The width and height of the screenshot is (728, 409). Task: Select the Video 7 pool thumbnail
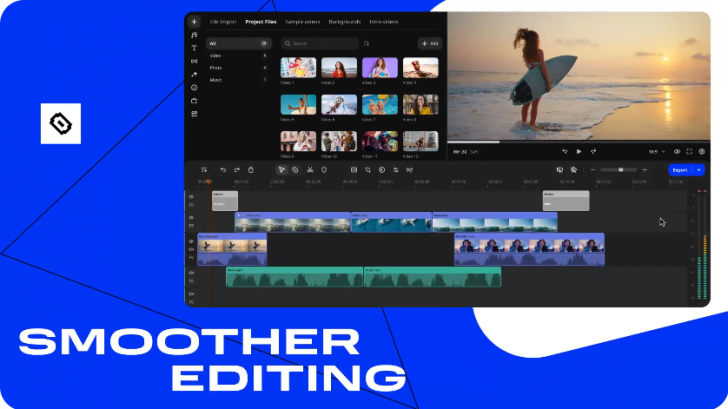tap(380, 104)
